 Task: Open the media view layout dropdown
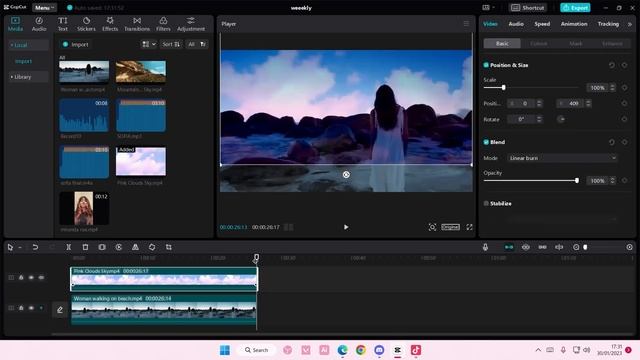[149, 44]
